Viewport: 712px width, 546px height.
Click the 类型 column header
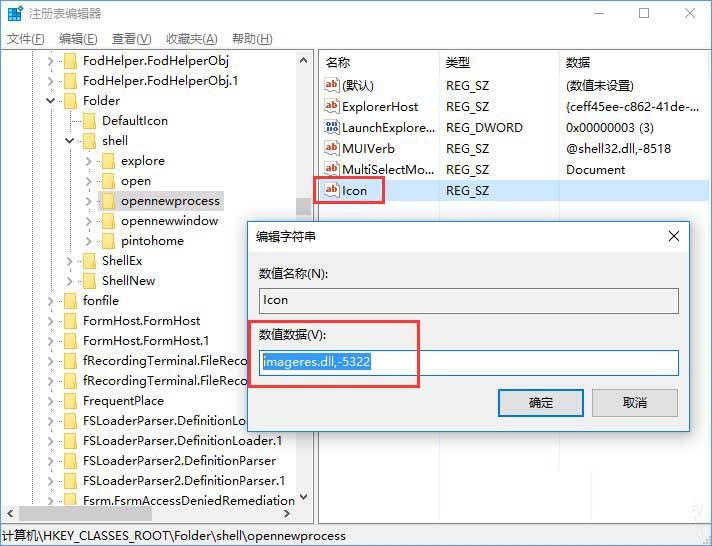457,62
